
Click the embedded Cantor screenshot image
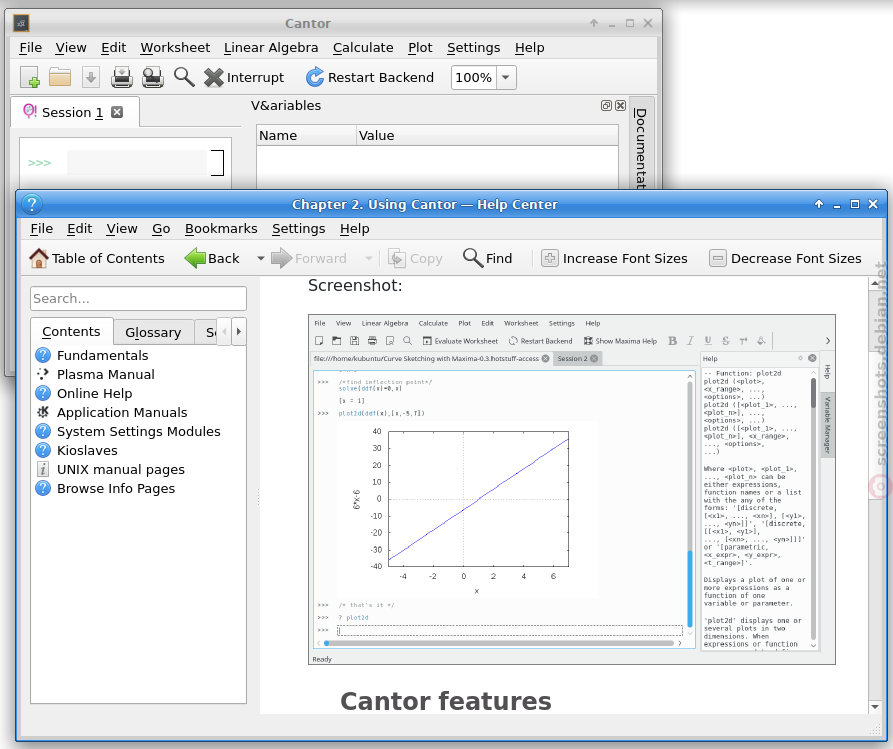tap(572, 489)
